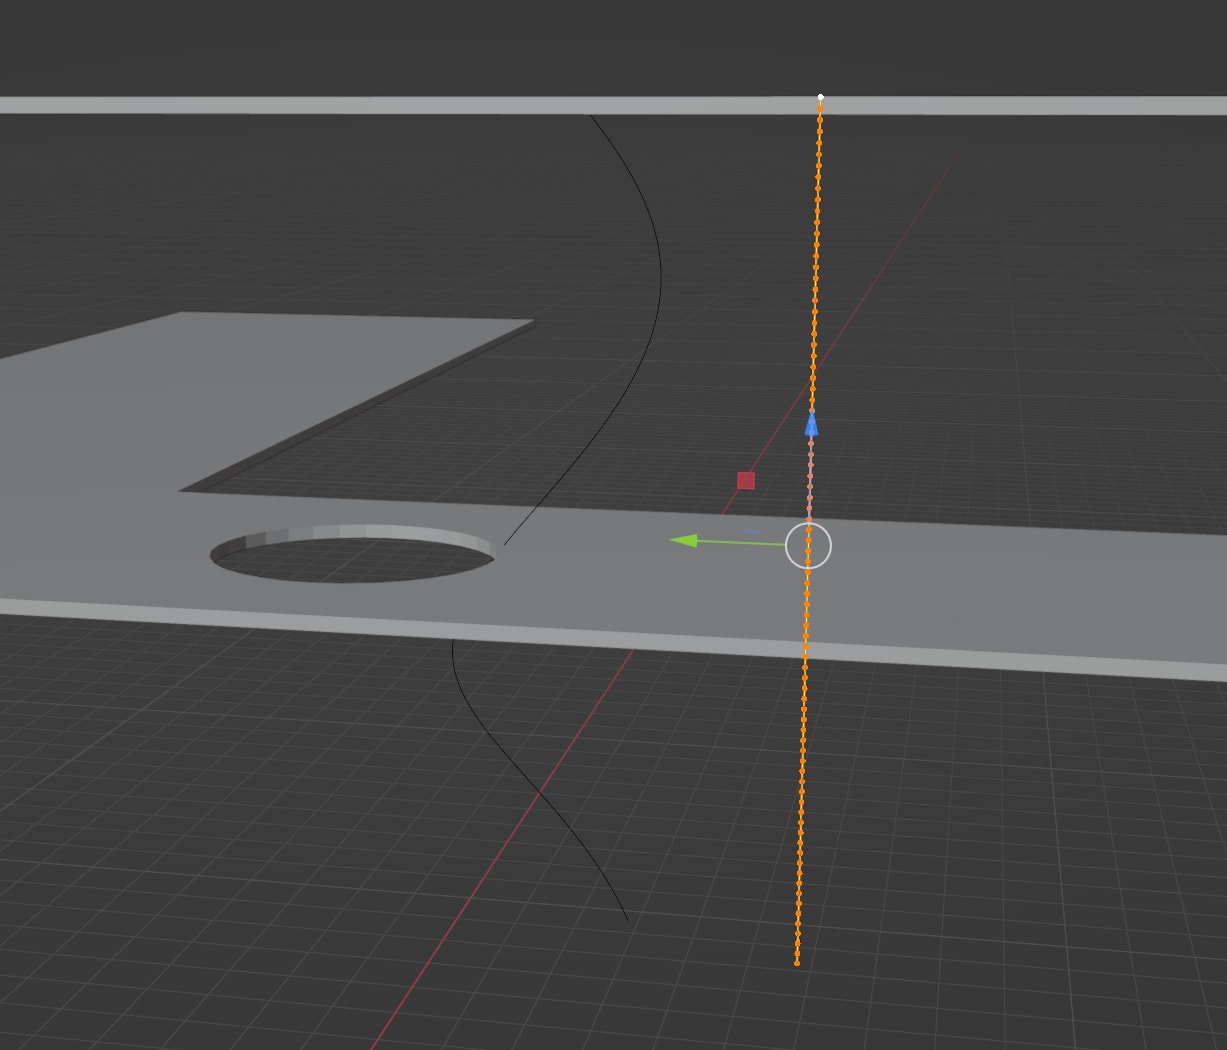Click the light gray horizontal bar at top

tap(400, 105)
